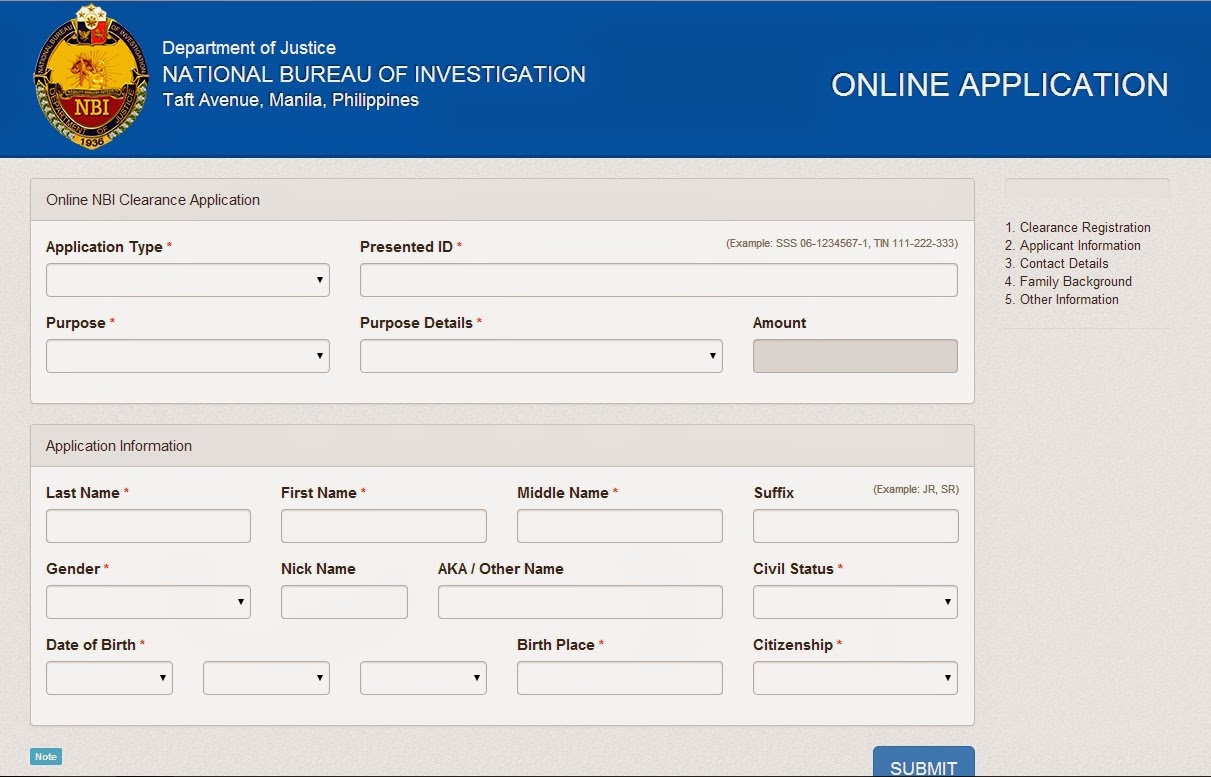Click the Presented ID input field

pyautogui.click(x=658, y=280)
